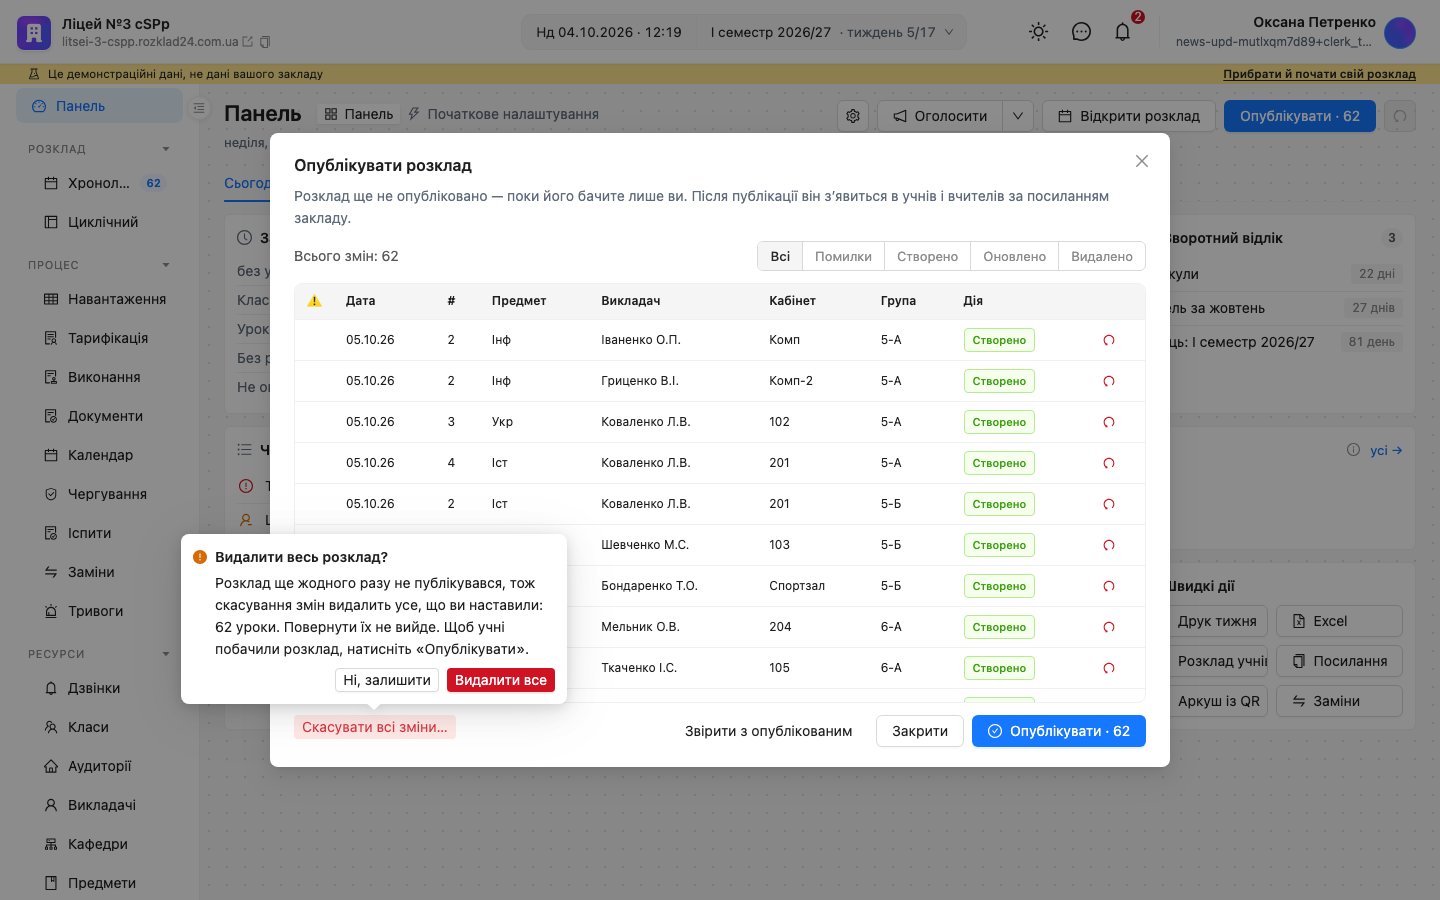Click the external link icon beside school URL
The width and height of the screenshot is (1440, 900).
[x=248, y=42]
